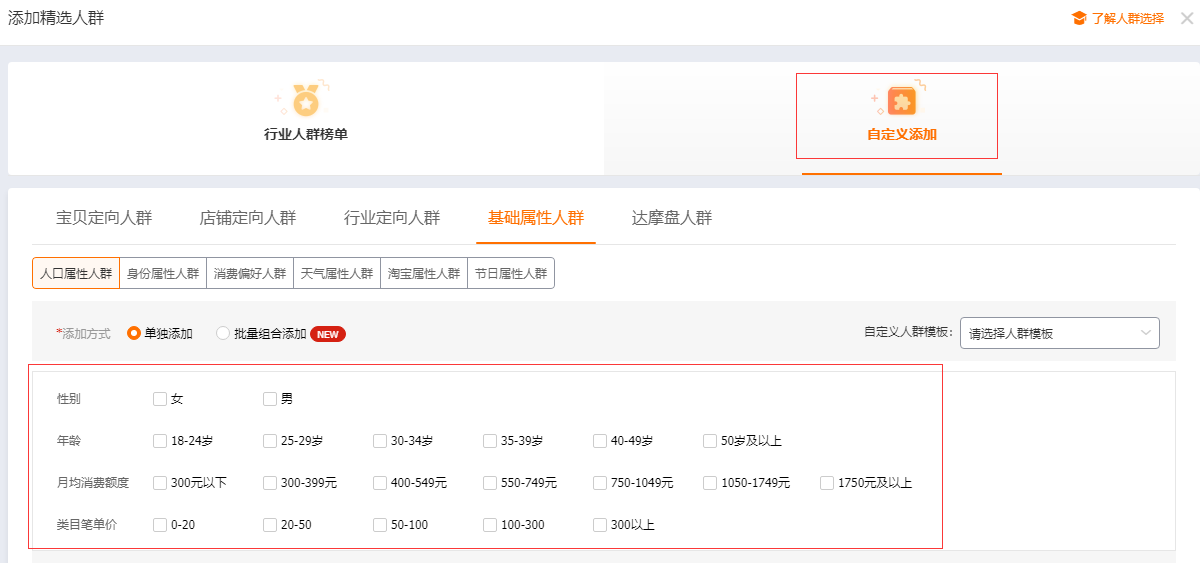The height and width of the screenshot is (563, 1200).
Task: Choose the 批量组合添加 radio option
Action: [x=223, y=334]
